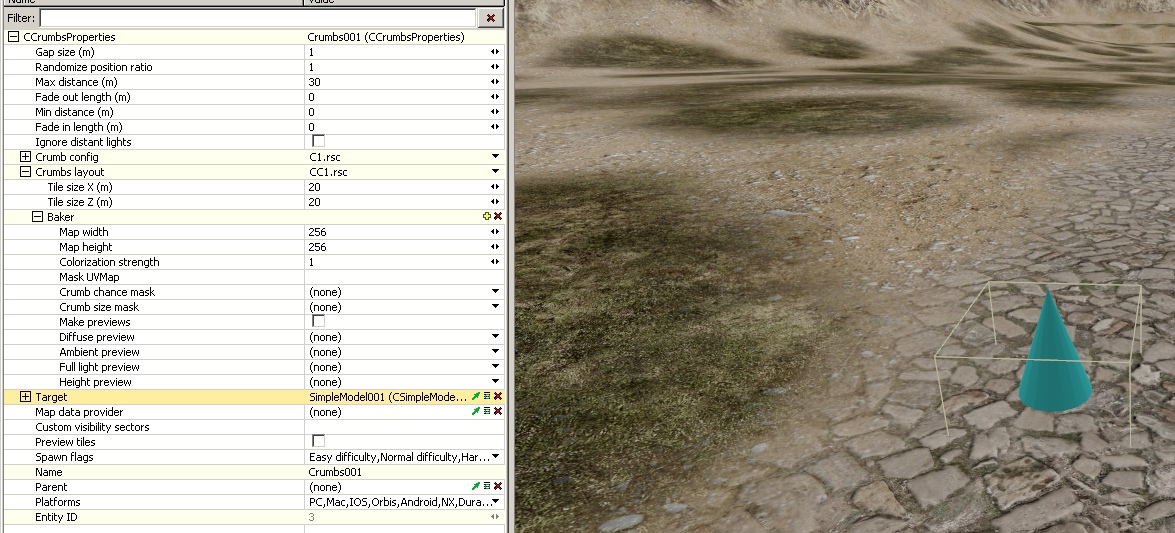Select the Parent property label
The height and width of the screenshot is (533, 1175).
[51, 487]
